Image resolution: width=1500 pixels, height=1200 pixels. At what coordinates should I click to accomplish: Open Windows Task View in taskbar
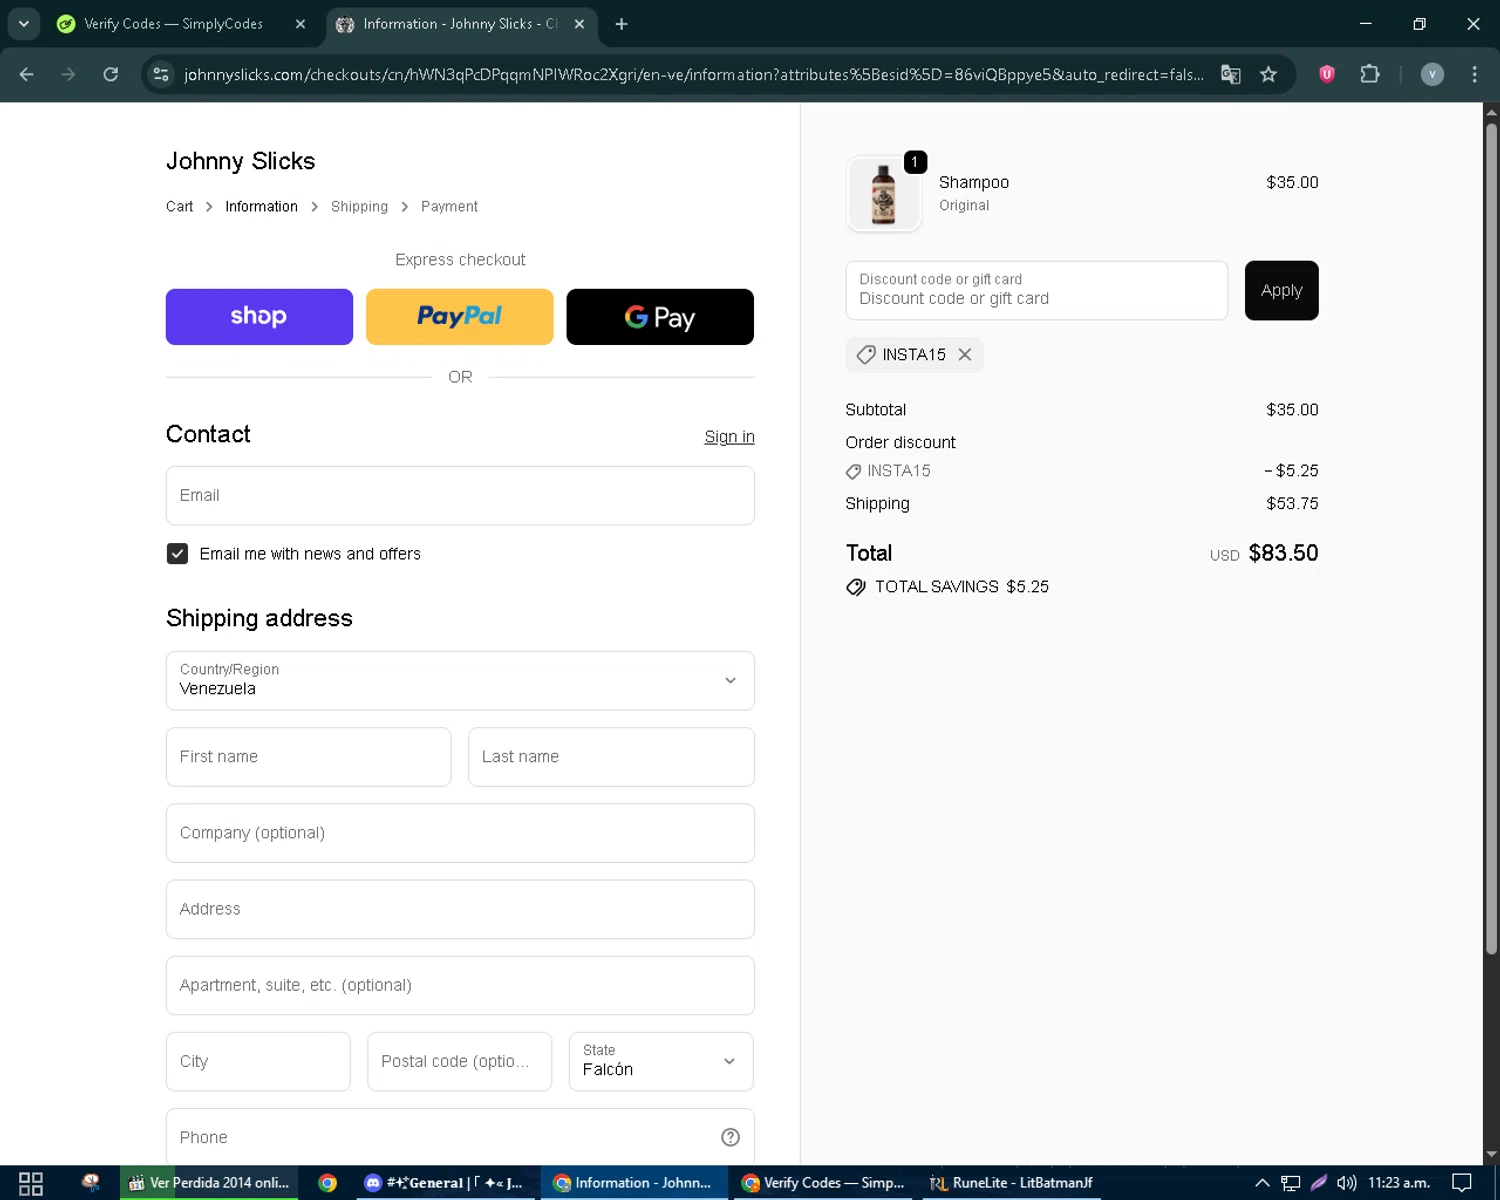click(31, 1183)
